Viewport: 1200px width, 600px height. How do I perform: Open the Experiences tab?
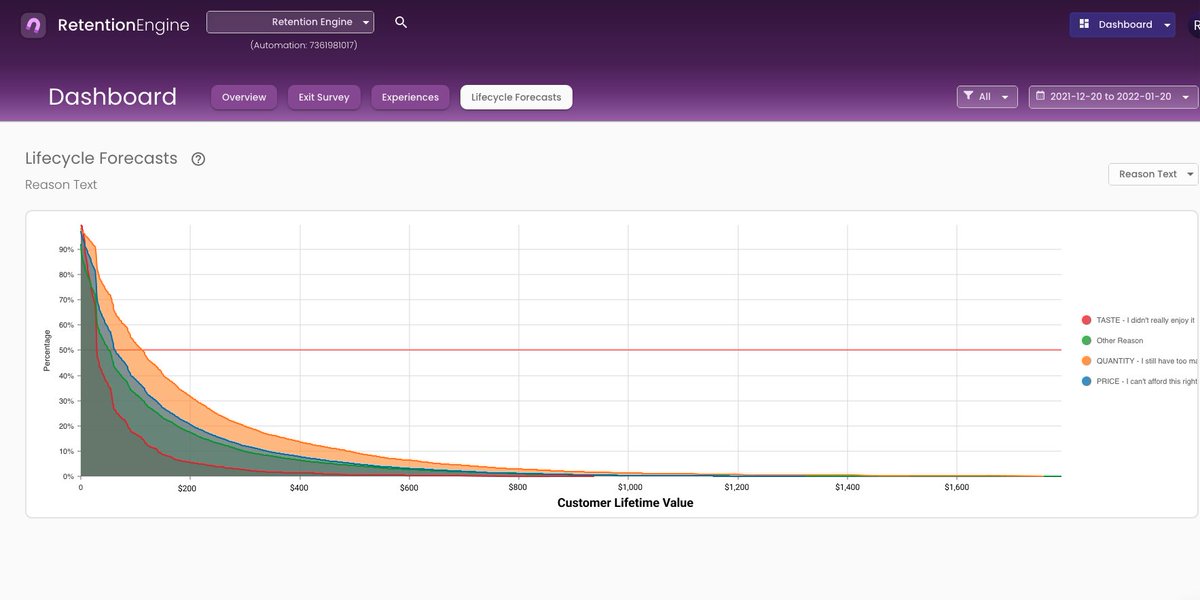410,97
